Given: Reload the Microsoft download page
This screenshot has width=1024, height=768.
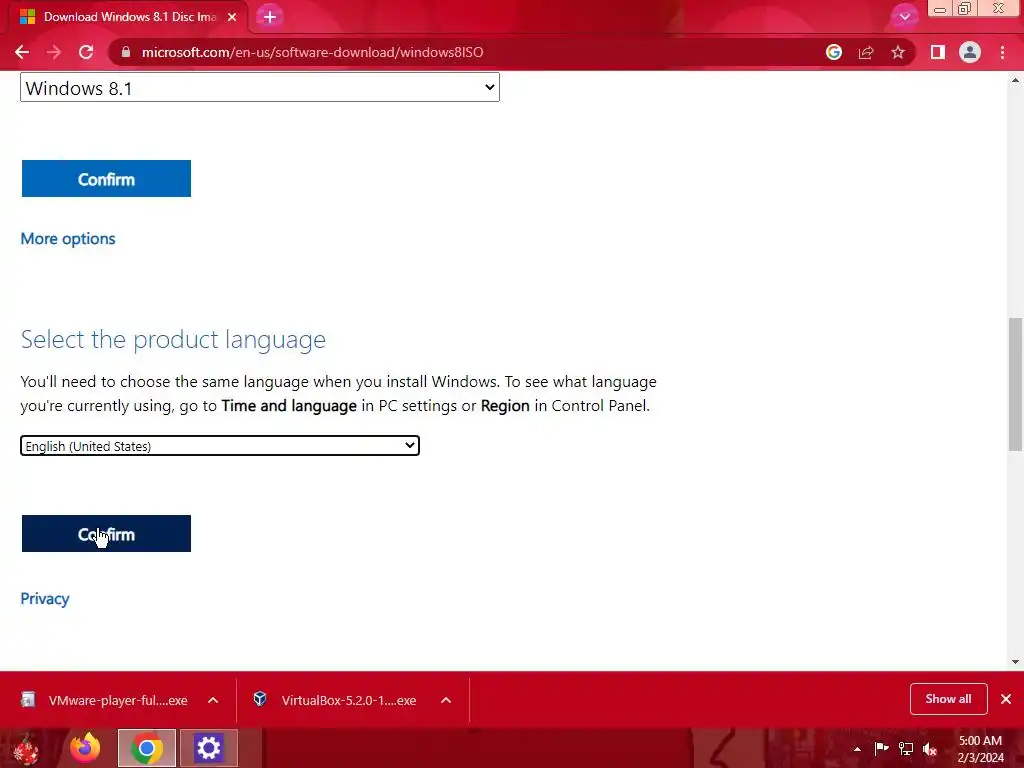Looking at the screenshot, I should click(x=86, y=52).
